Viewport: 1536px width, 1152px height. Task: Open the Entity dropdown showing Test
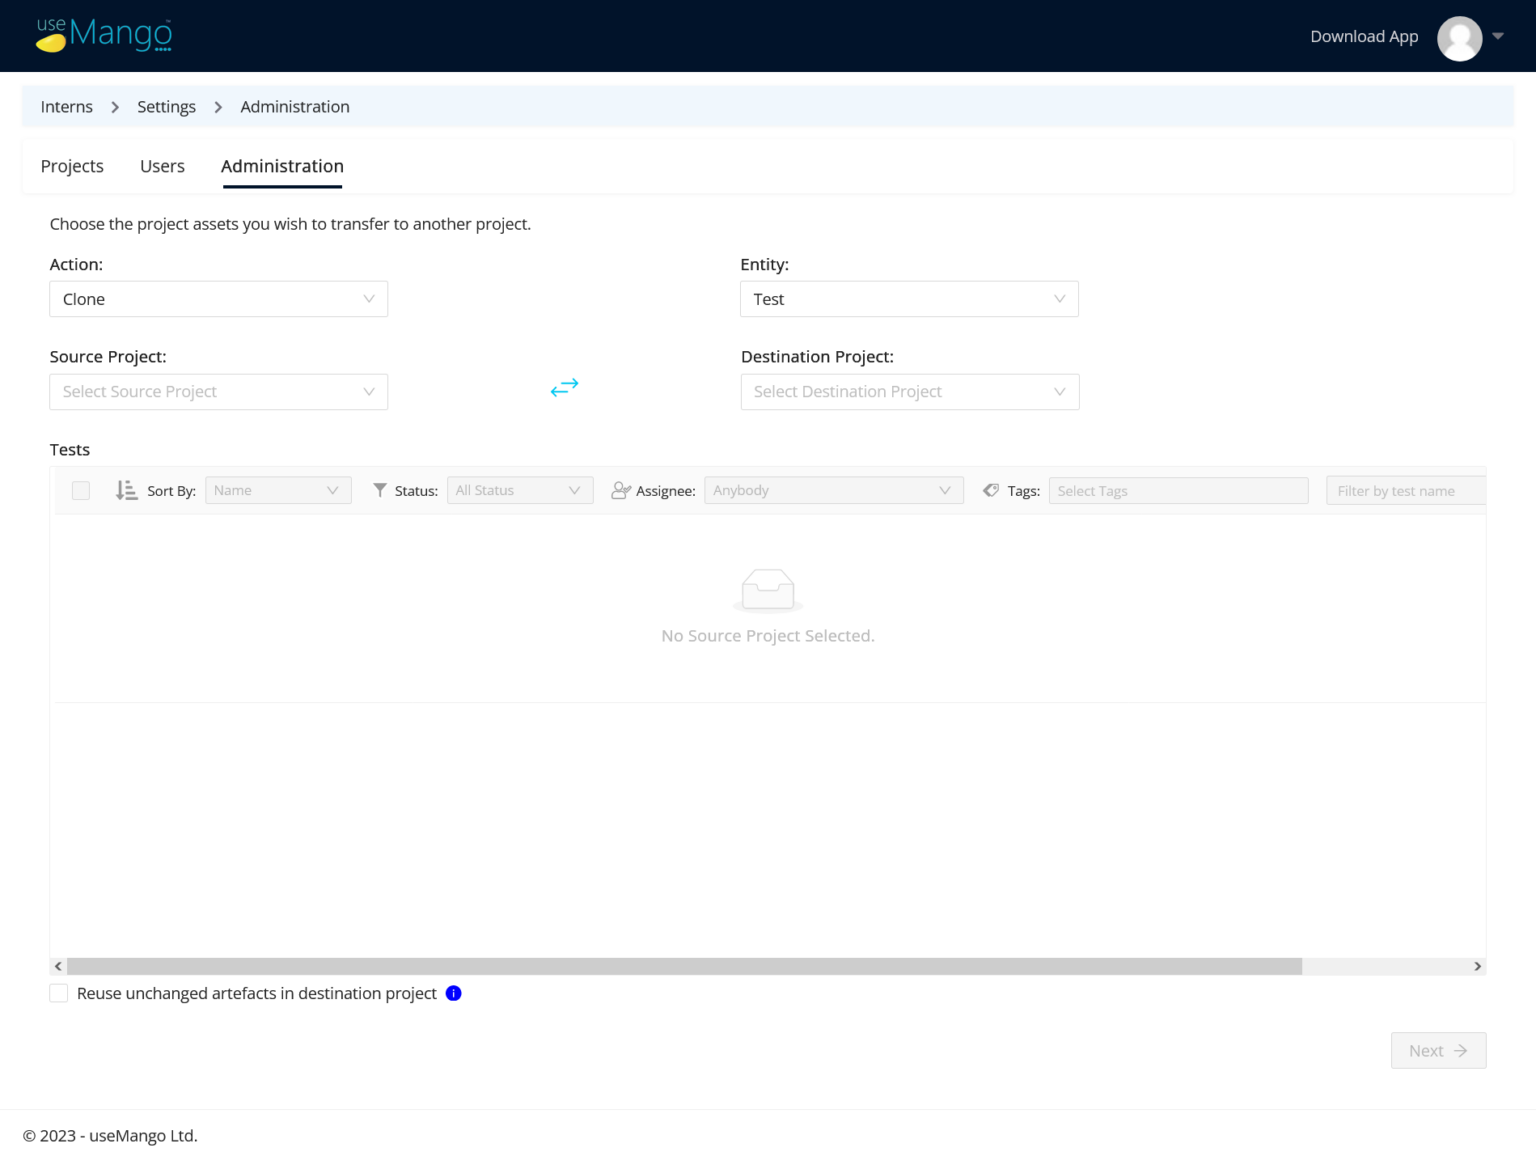pyautogui.click(x=909, y=299)
